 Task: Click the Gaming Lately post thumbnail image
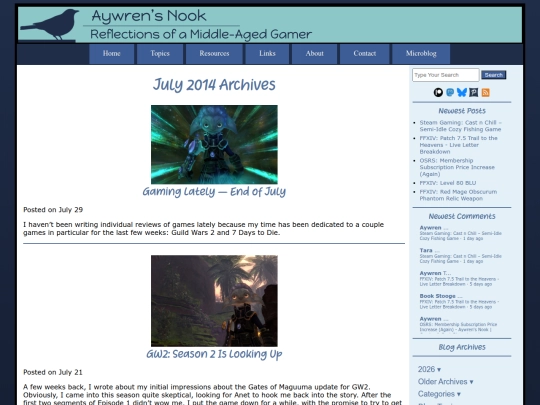(x=214, y=144)
